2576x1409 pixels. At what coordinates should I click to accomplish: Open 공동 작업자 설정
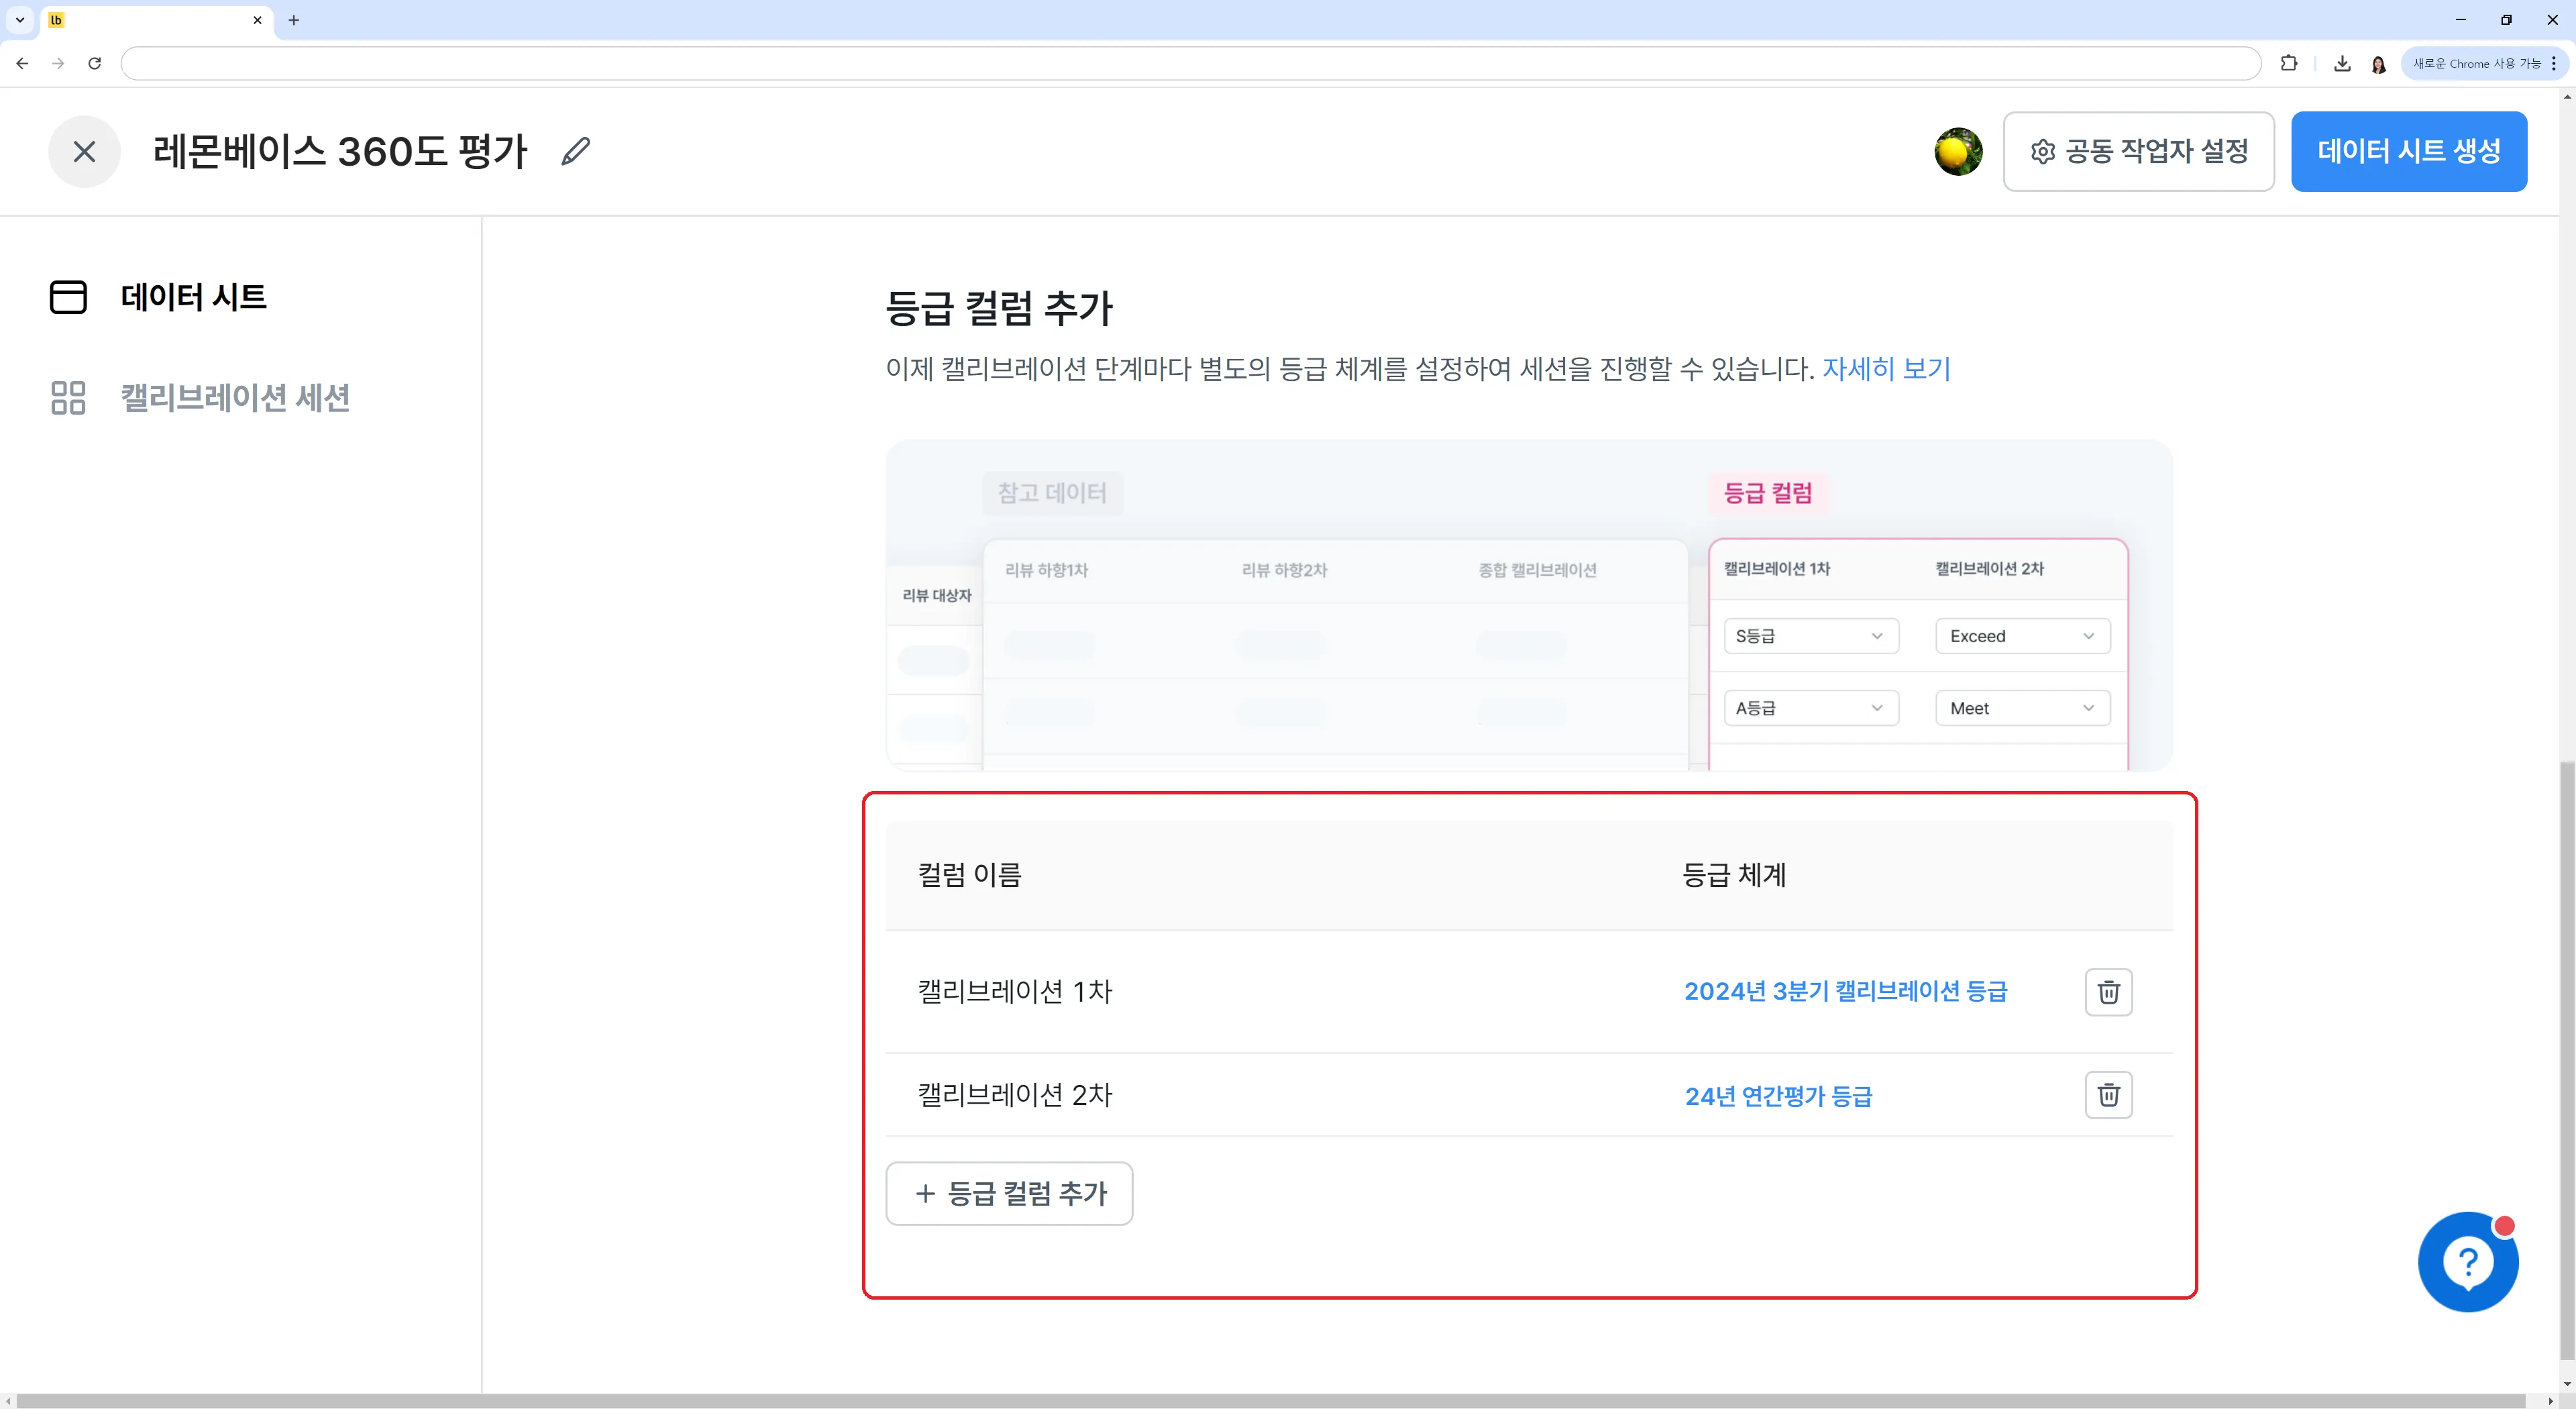click(x=2139, y=152)
